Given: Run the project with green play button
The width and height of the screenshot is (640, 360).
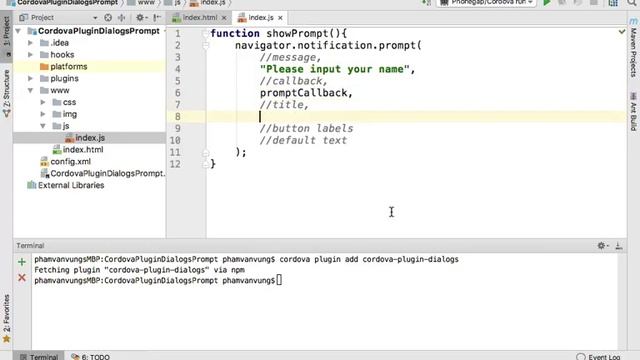Looking at the screenshot, I should [547, 2].
